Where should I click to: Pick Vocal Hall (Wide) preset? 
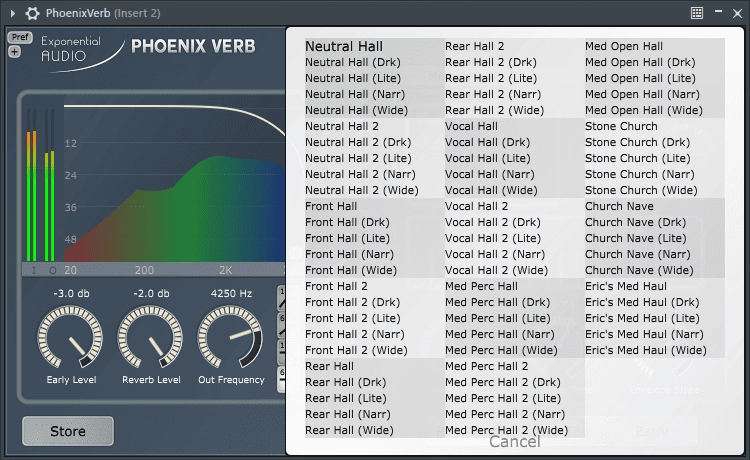pos(491,190)
